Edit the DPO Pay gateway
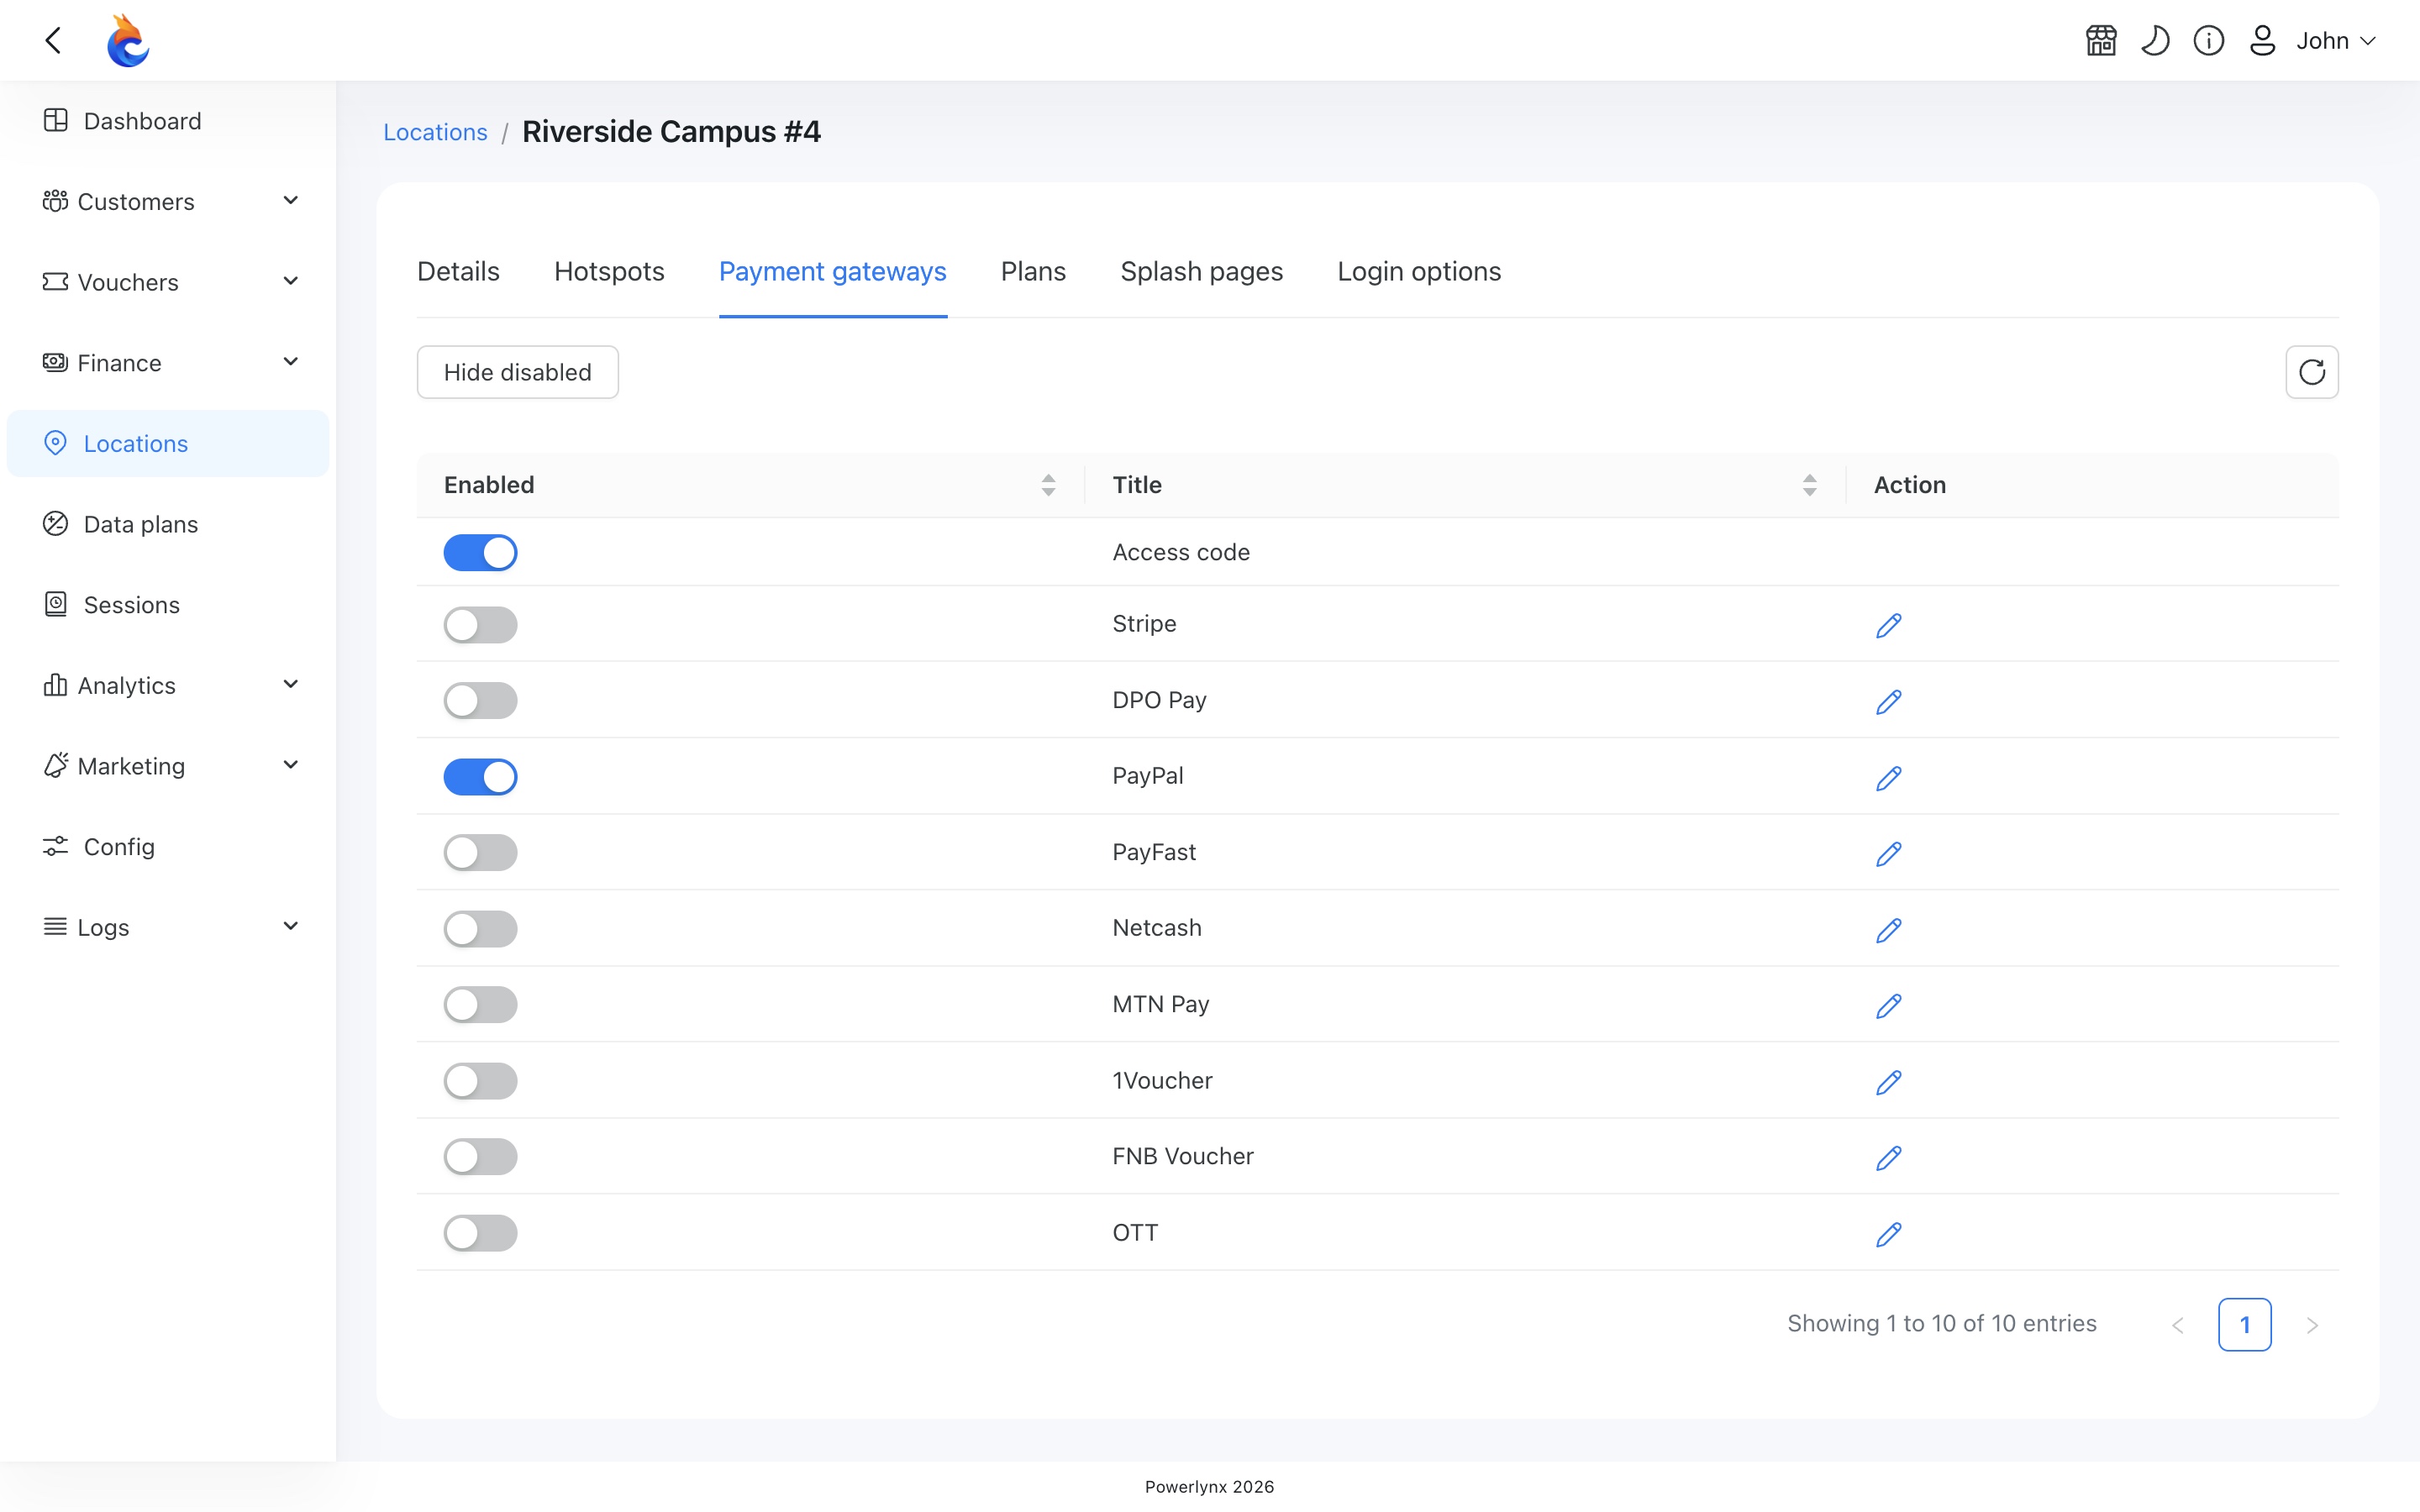The height and width of the screenshot is (1512, 2420). click(1889, 701)
